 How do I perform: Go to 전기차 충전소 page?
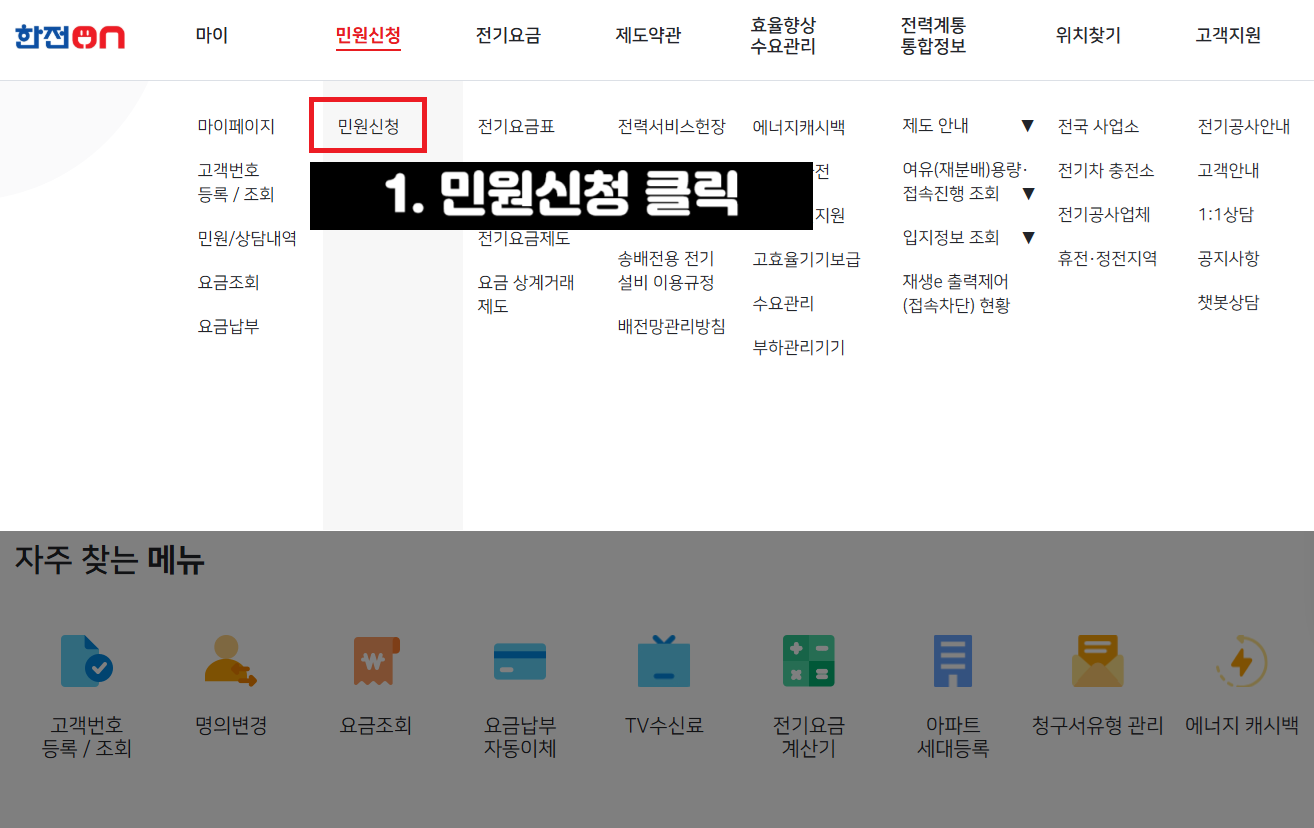(x=1104, y=170)
